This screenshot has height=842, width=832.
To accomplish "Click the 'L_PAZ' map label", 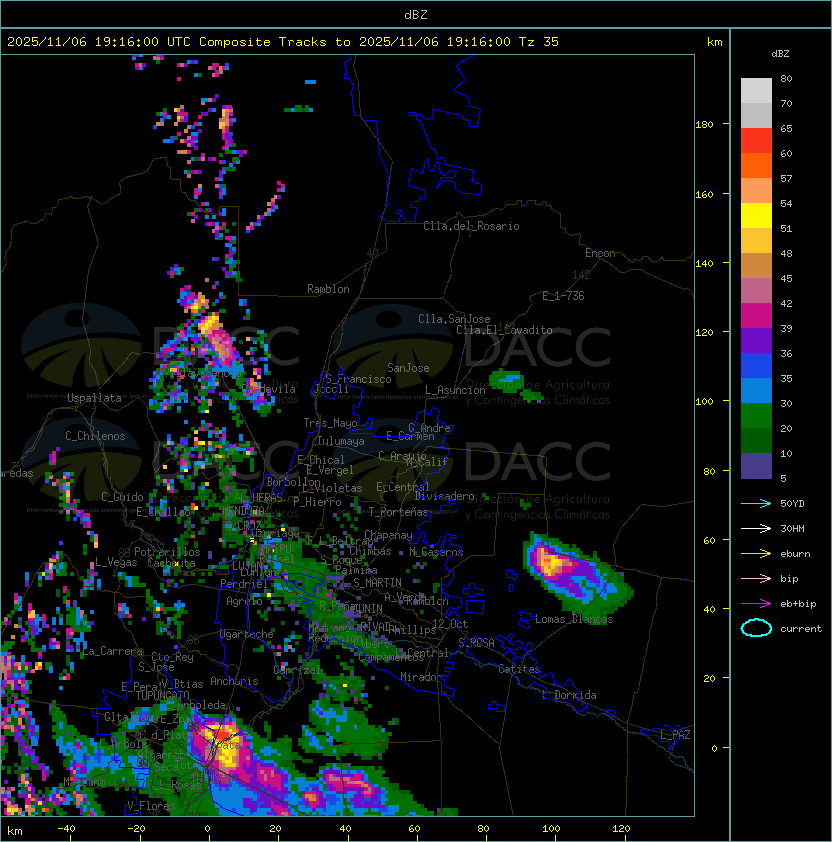I will pyautogui.click(x=675, y=735).
